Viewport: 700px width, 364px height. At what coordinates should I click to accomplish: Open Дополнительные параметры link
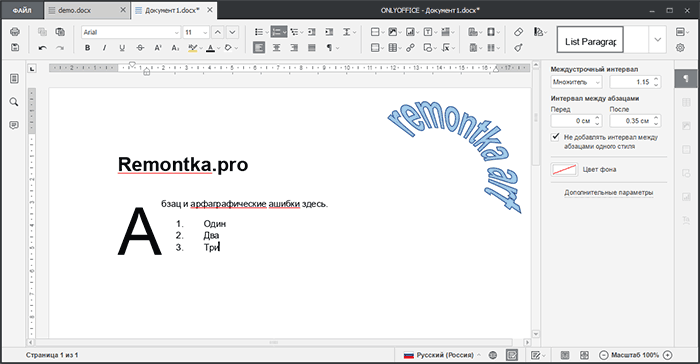point(608,192)
